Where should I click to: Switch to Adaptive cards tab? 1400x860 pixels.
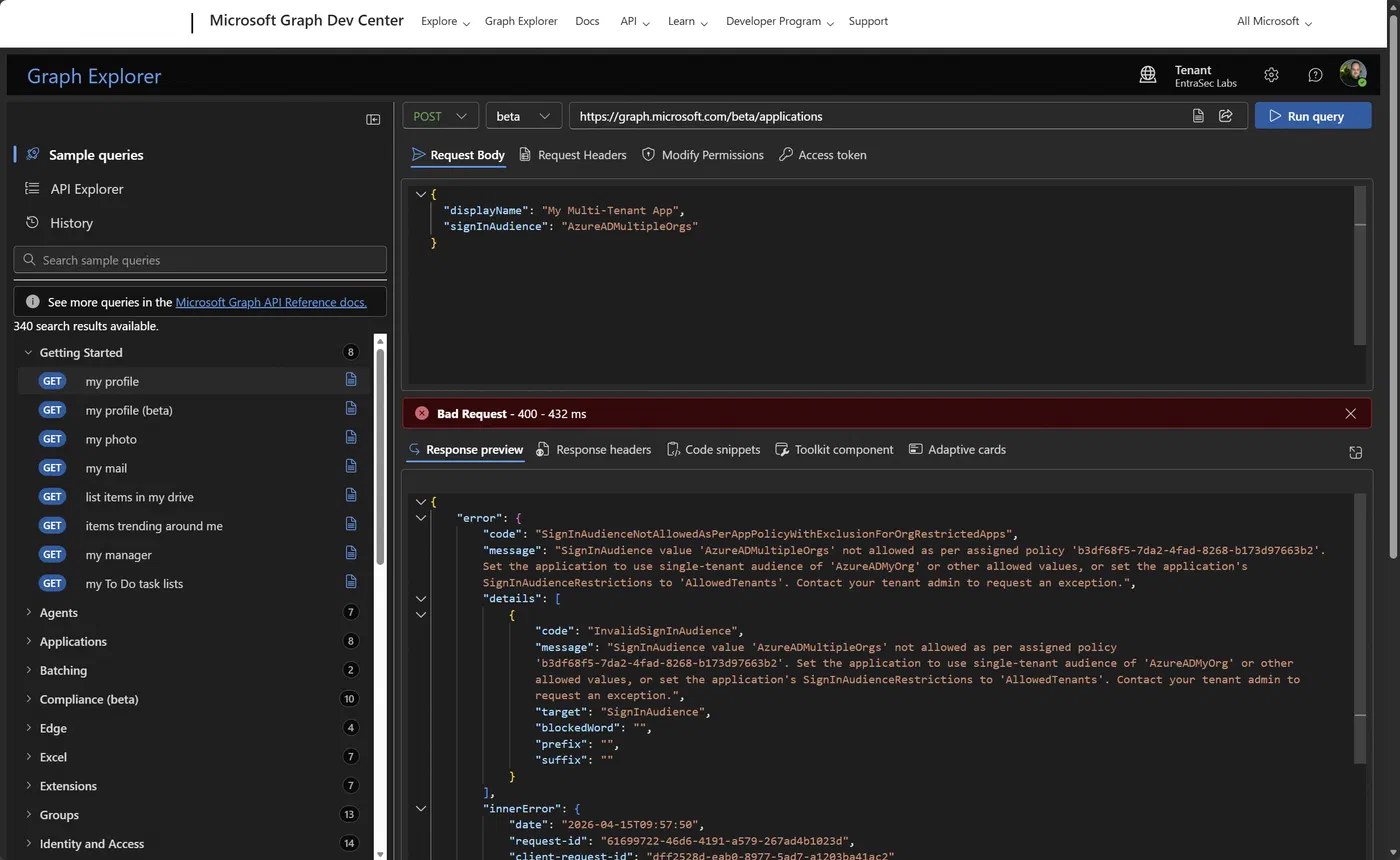[958, 450]
